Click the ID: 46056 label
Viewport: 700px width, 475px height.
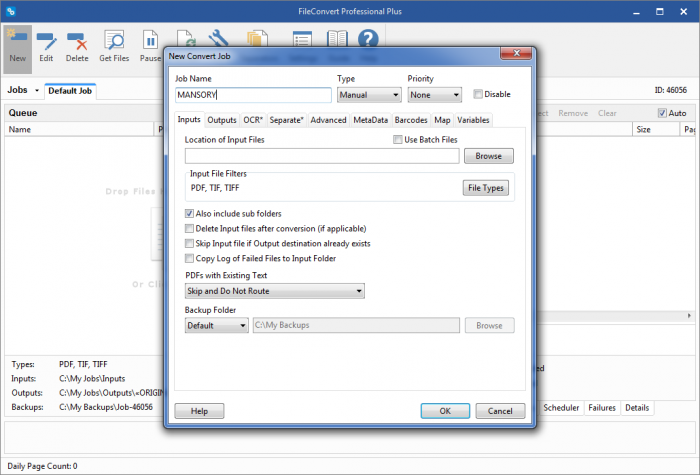pyautogui.click(x=671, y=90)
